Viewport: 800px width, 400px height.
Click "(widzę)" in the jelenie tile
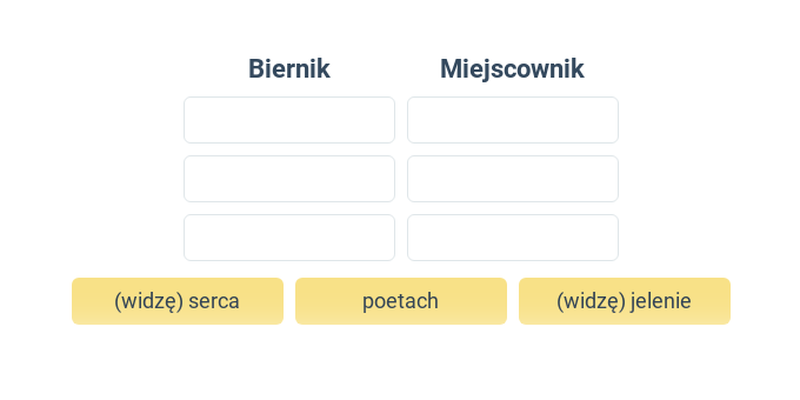point(591,302)
